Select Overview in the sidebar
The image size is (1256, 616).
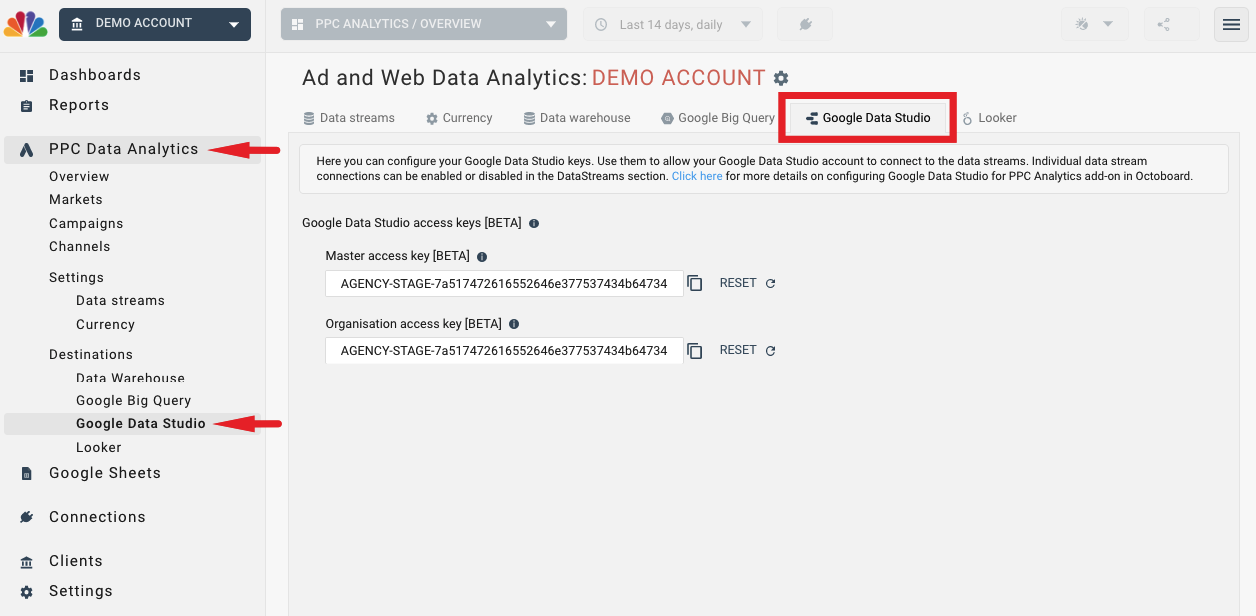click(79, 176)
